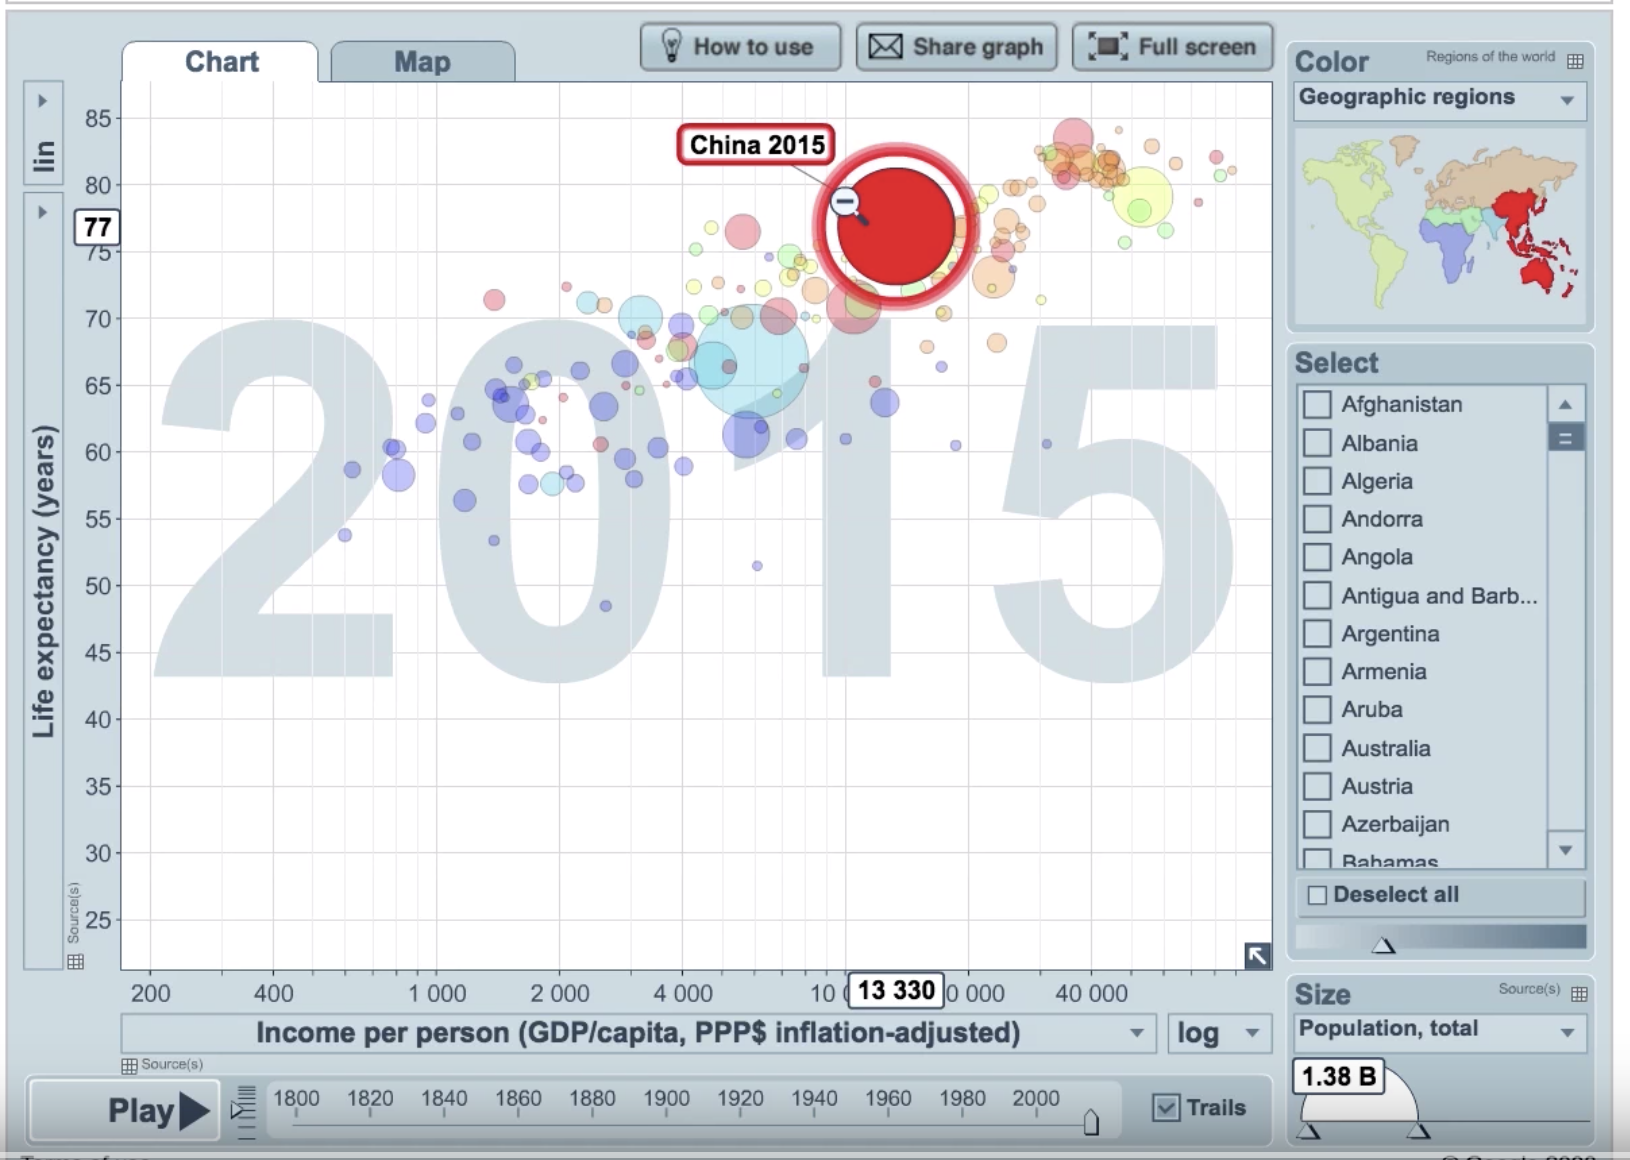Switch to the Chart tab
Screen dimensions: 1630x1160
pyautogui.click(x=221, y=62)
